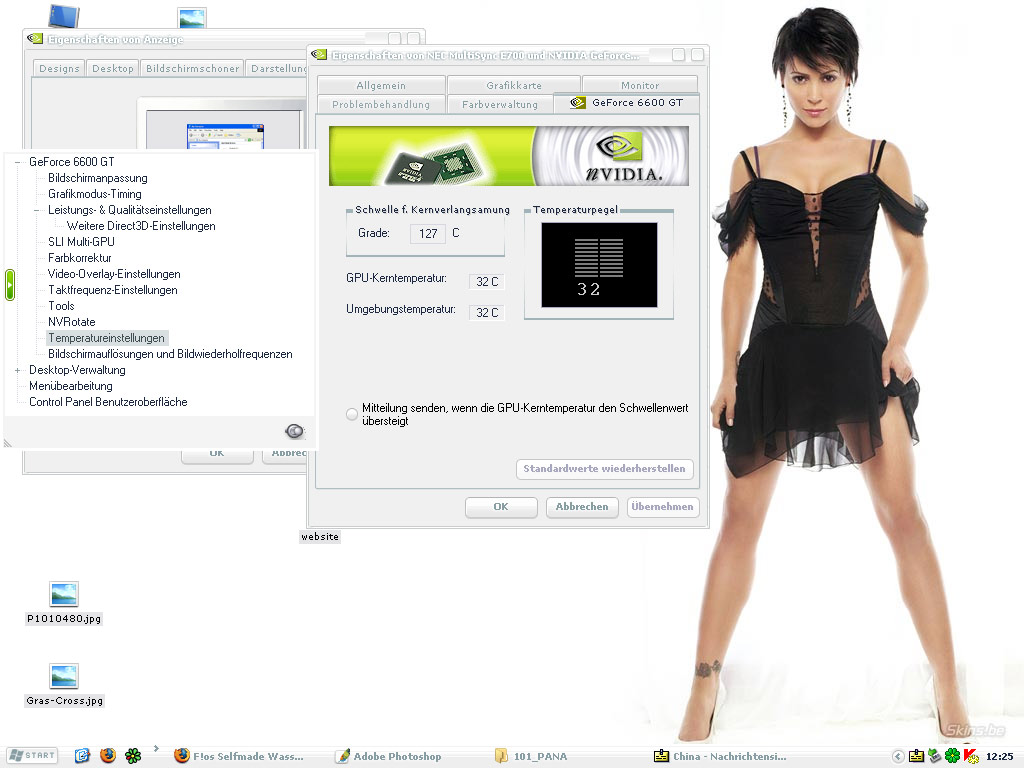The width and height of the screenshot is (1024, 768).
Task: Select the GeForce 6600 GT tab
Action: point(626,103)
